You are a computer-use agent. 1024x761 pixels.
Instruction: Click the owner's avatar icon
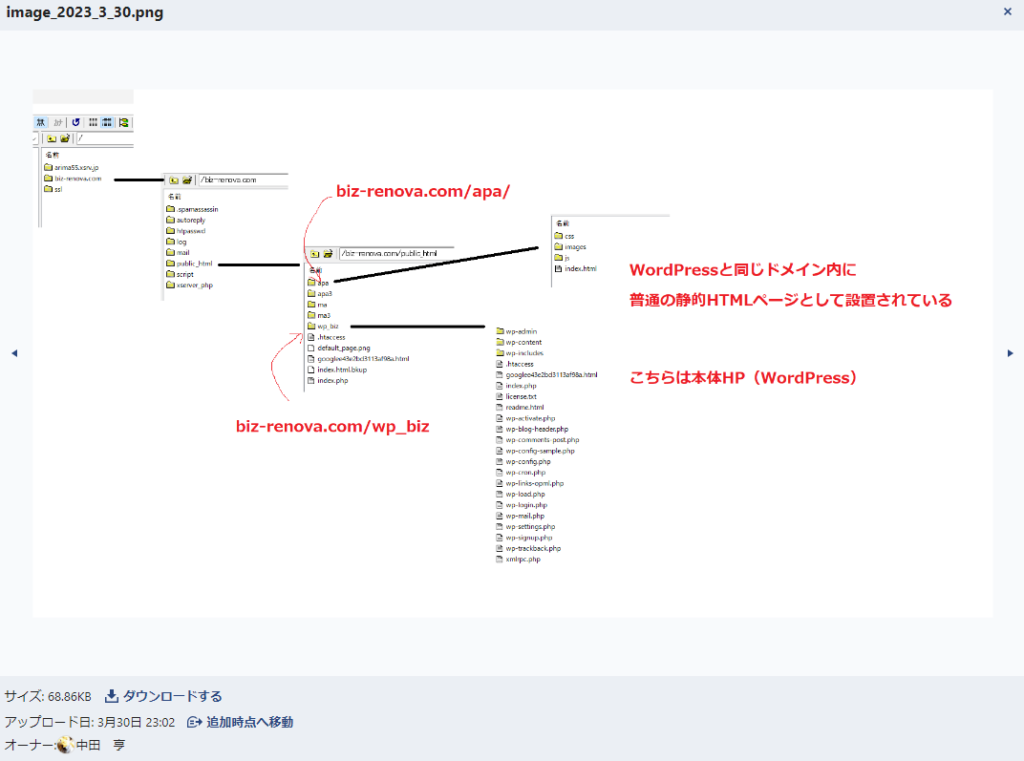65,745
